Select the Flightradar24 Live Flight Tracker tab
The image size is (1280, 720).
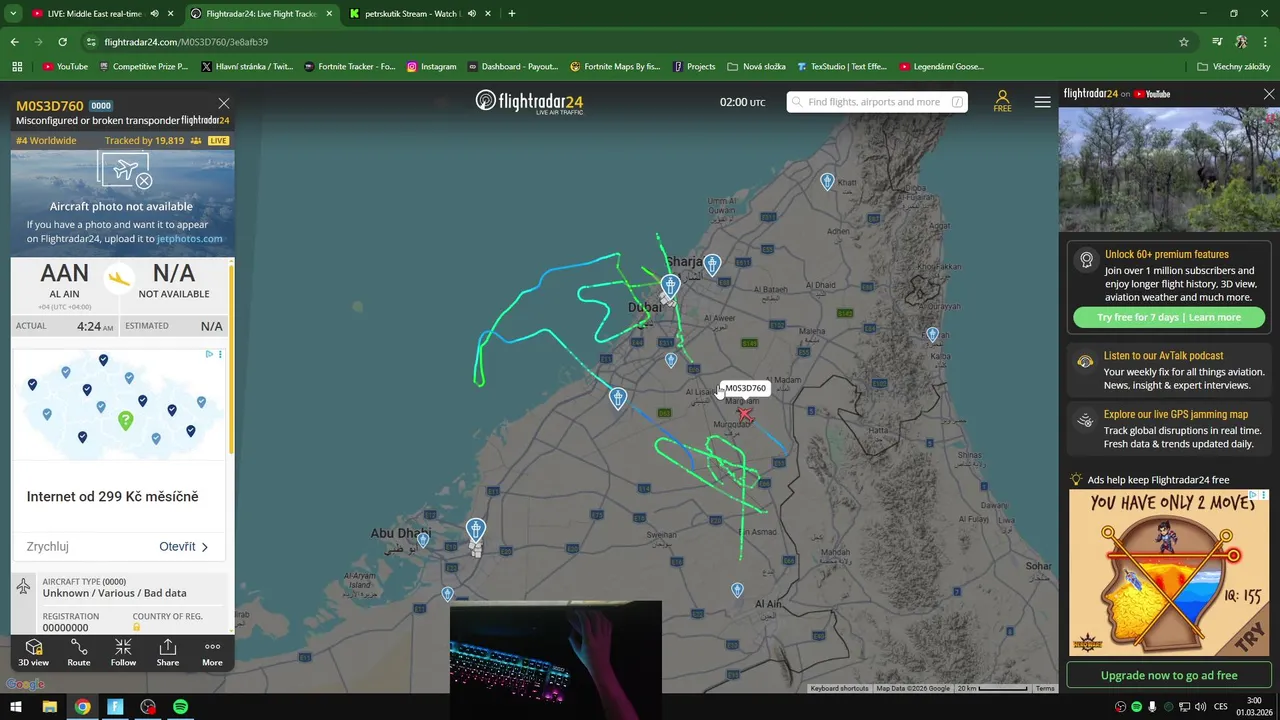(261, 14)
